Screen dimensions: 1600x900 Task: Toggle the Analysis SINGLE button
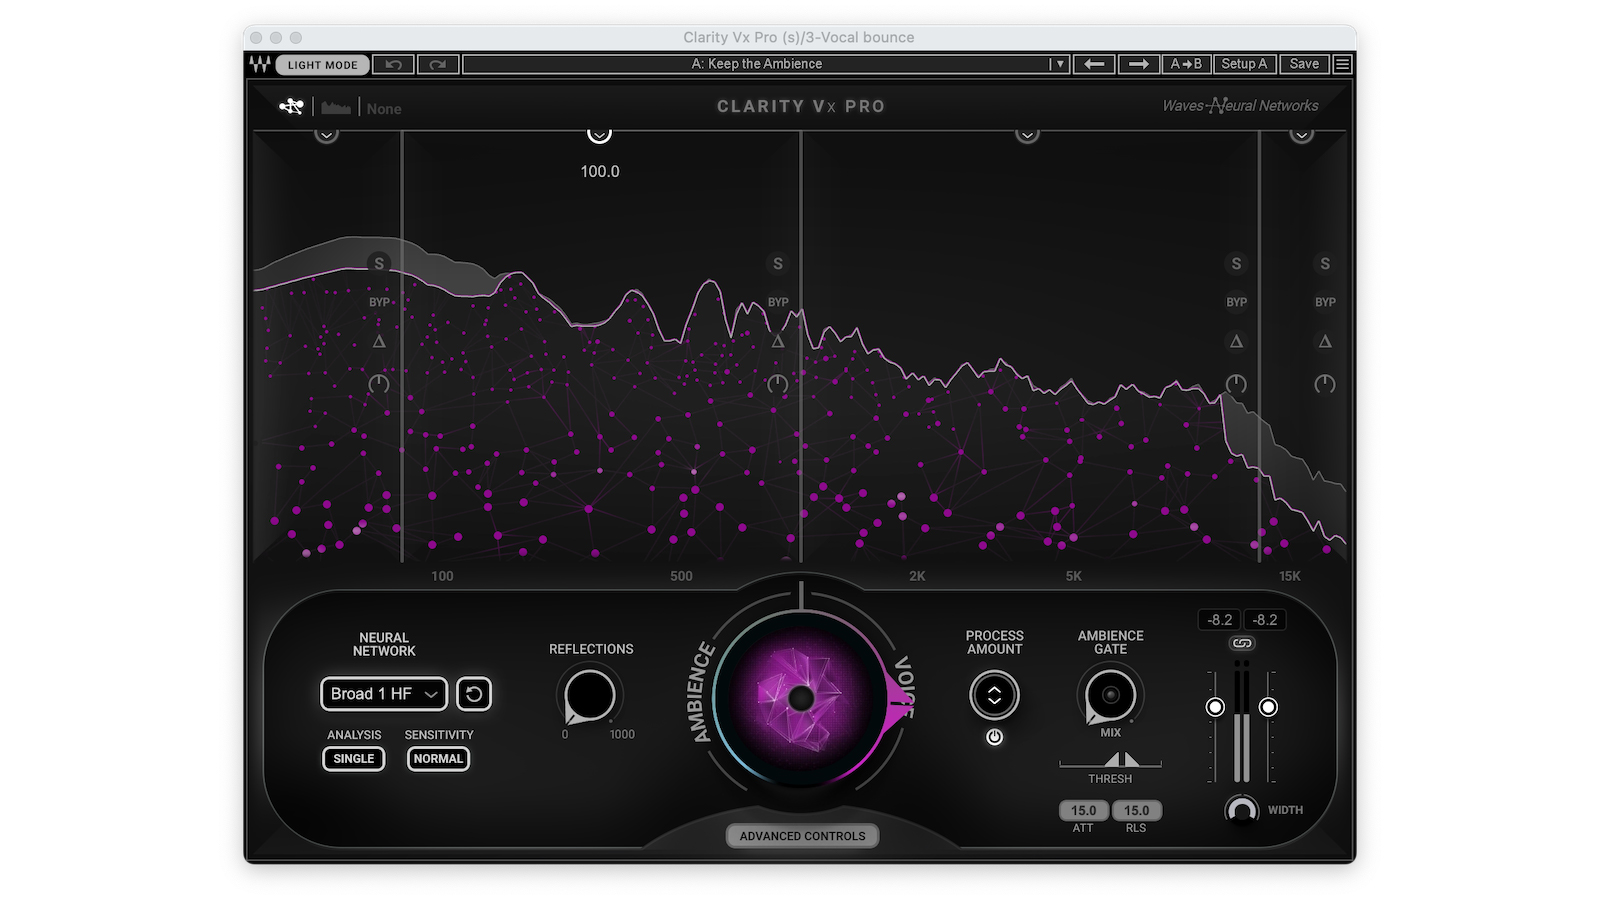point(353,759)
